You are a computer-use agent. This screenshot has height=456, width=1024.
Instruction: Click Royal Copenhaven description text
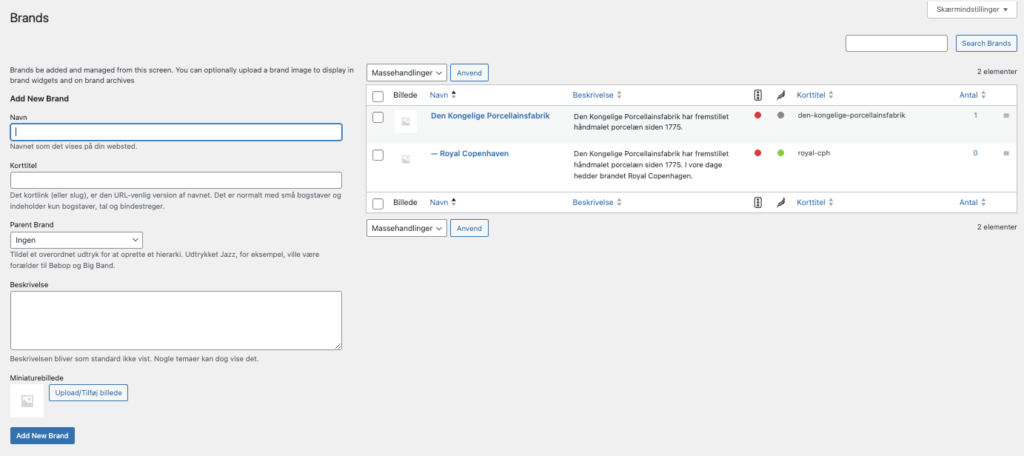[x=651, y=165]
